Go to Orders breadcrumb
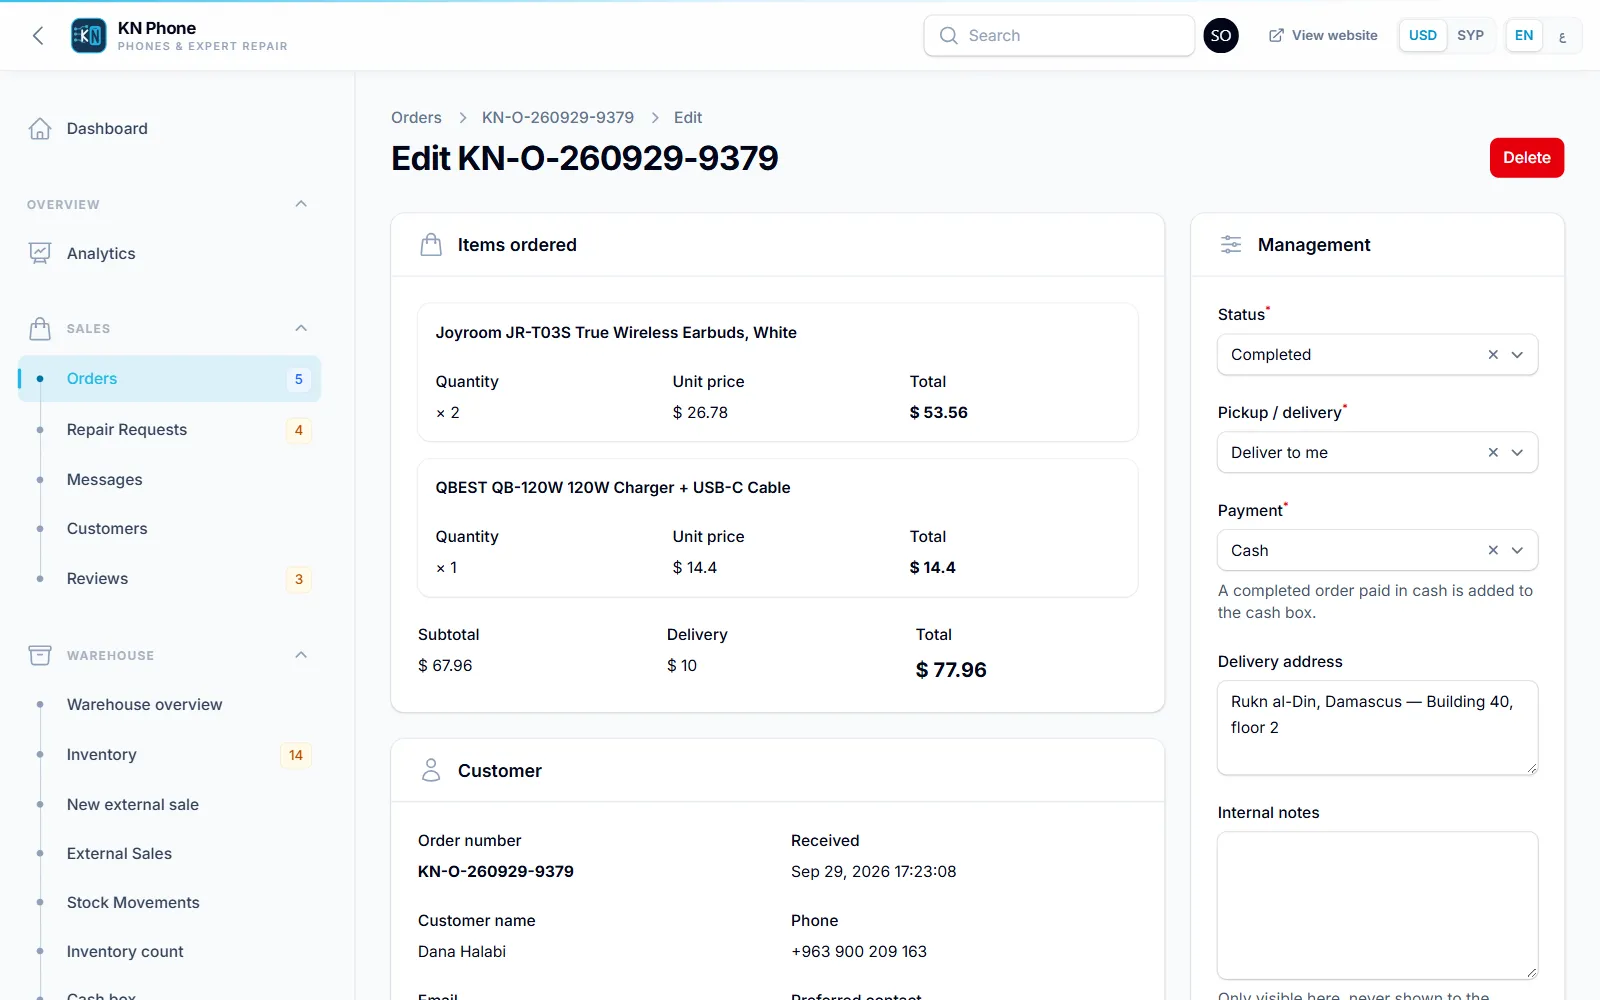This screenshot has height=1000, width=1600. [x=416, y=118]
